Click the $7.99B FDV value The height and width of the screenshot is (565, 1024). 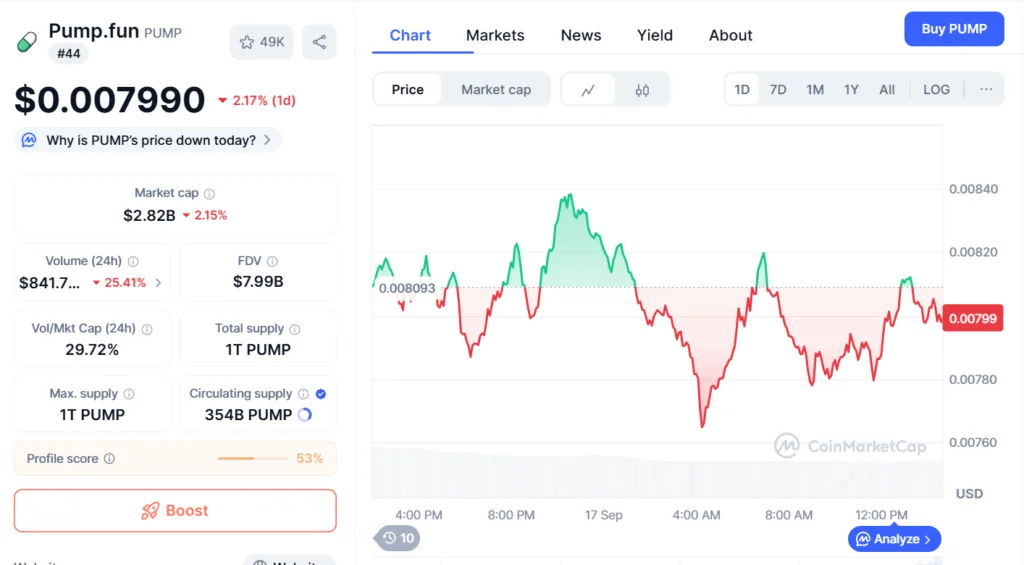[x=258, y=282]
